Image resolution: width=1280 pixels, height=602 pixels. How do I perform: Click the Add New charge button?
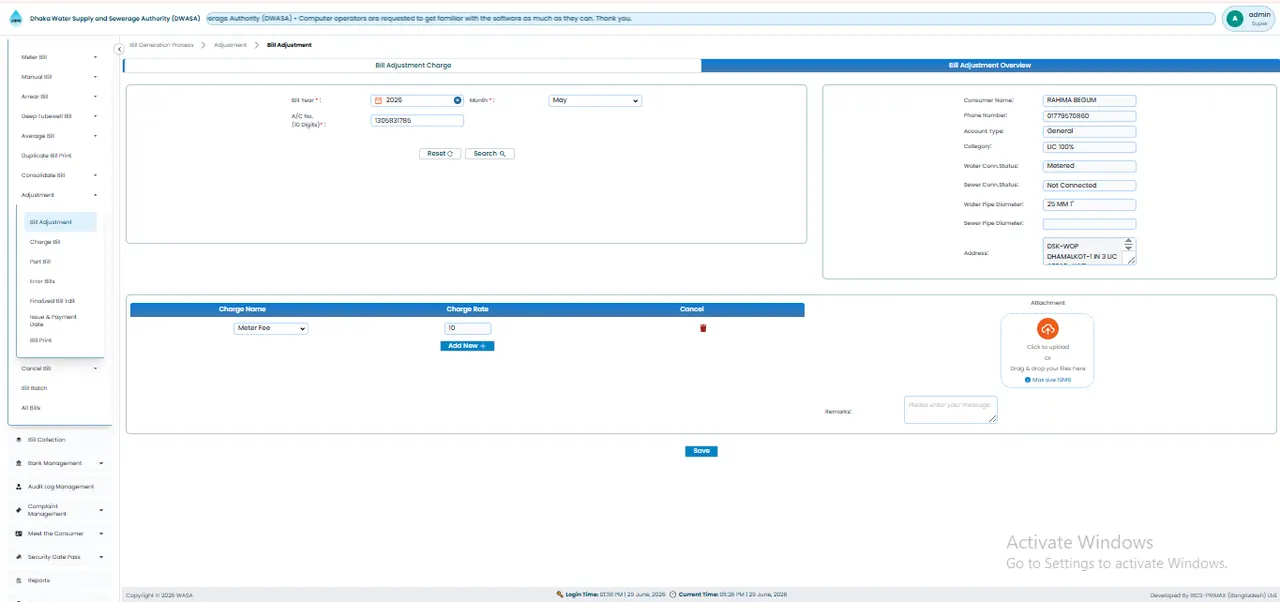click(467, 346)
